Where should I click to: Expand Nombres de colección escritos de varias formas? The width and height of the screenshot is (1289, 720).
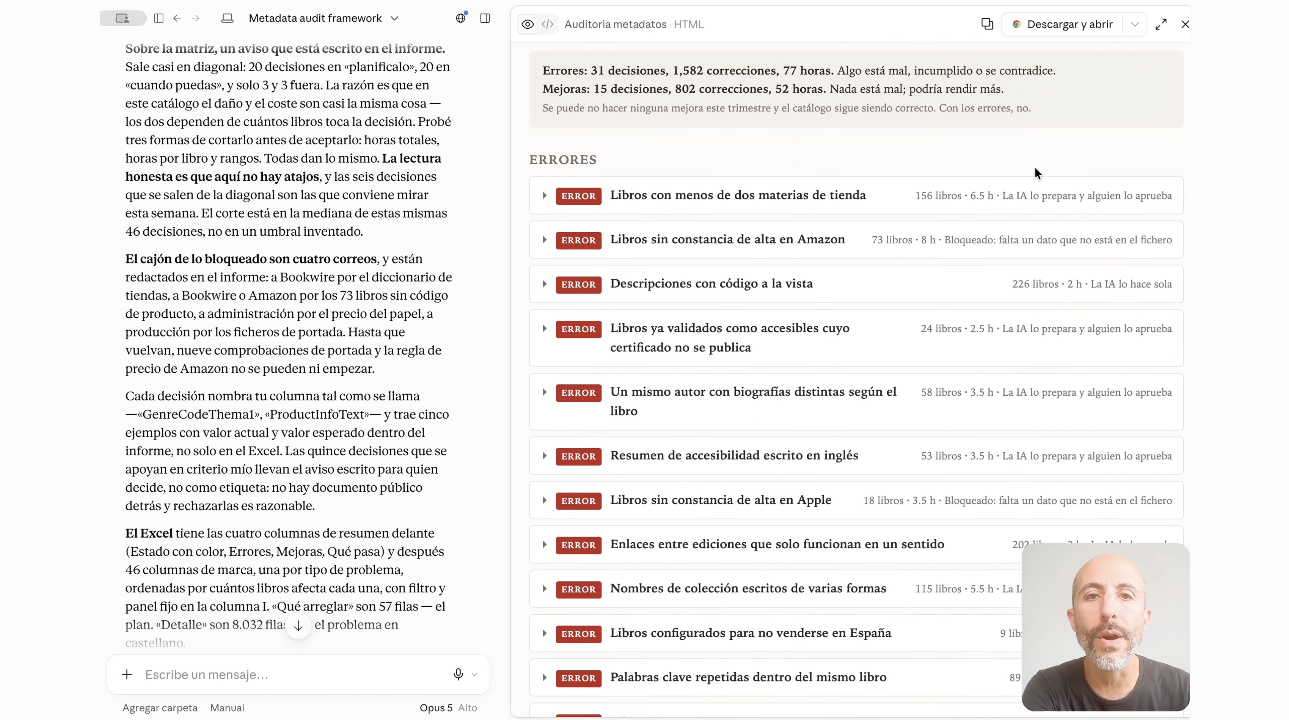[856, 589]
